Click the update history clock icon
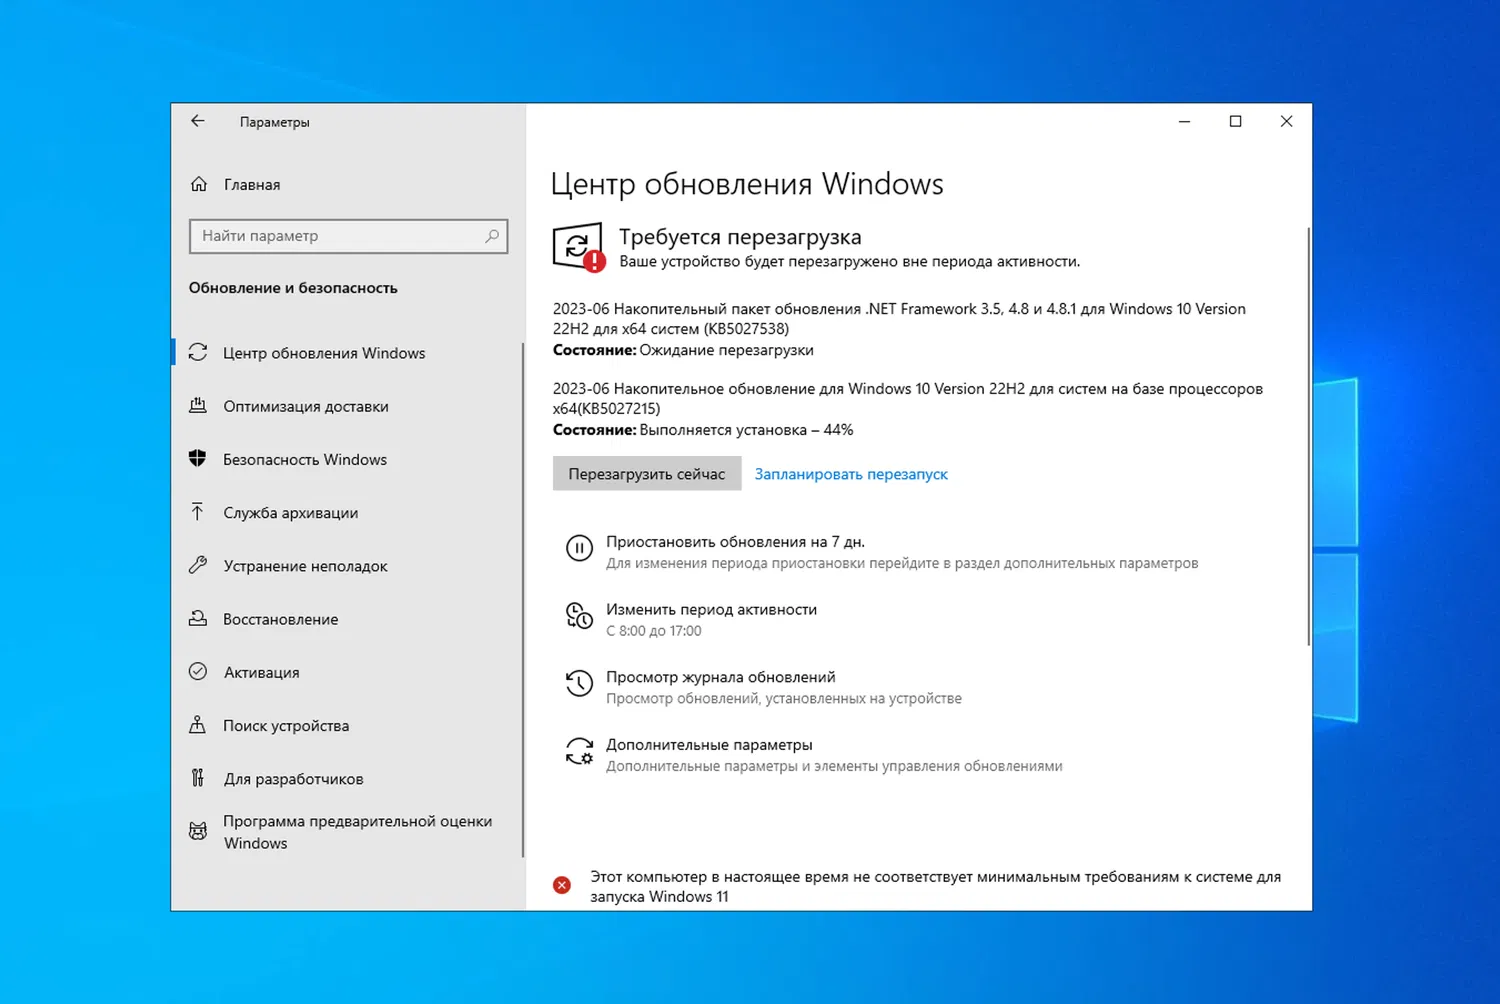The width and height of the screenshot is (1500, 1004). click(579, 684)
